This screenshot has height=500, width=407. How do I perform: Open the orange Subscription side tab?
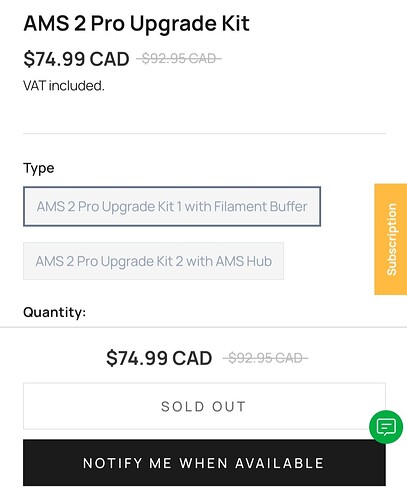point(391,239)
